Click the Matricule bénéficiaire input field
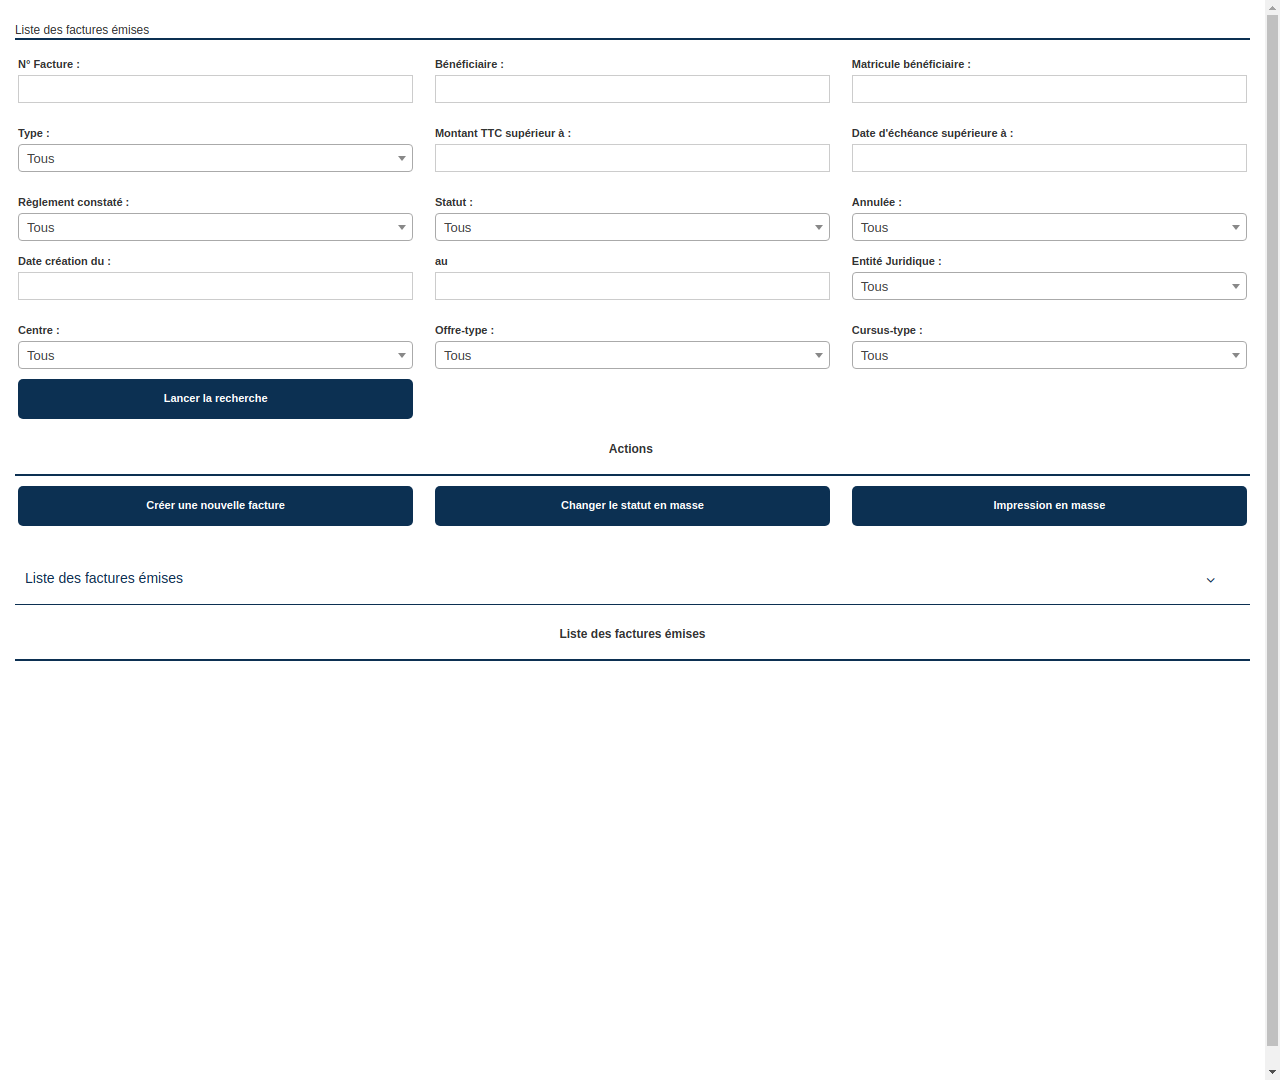This screenshot has height=1080, width=1280. [1048, 89]
